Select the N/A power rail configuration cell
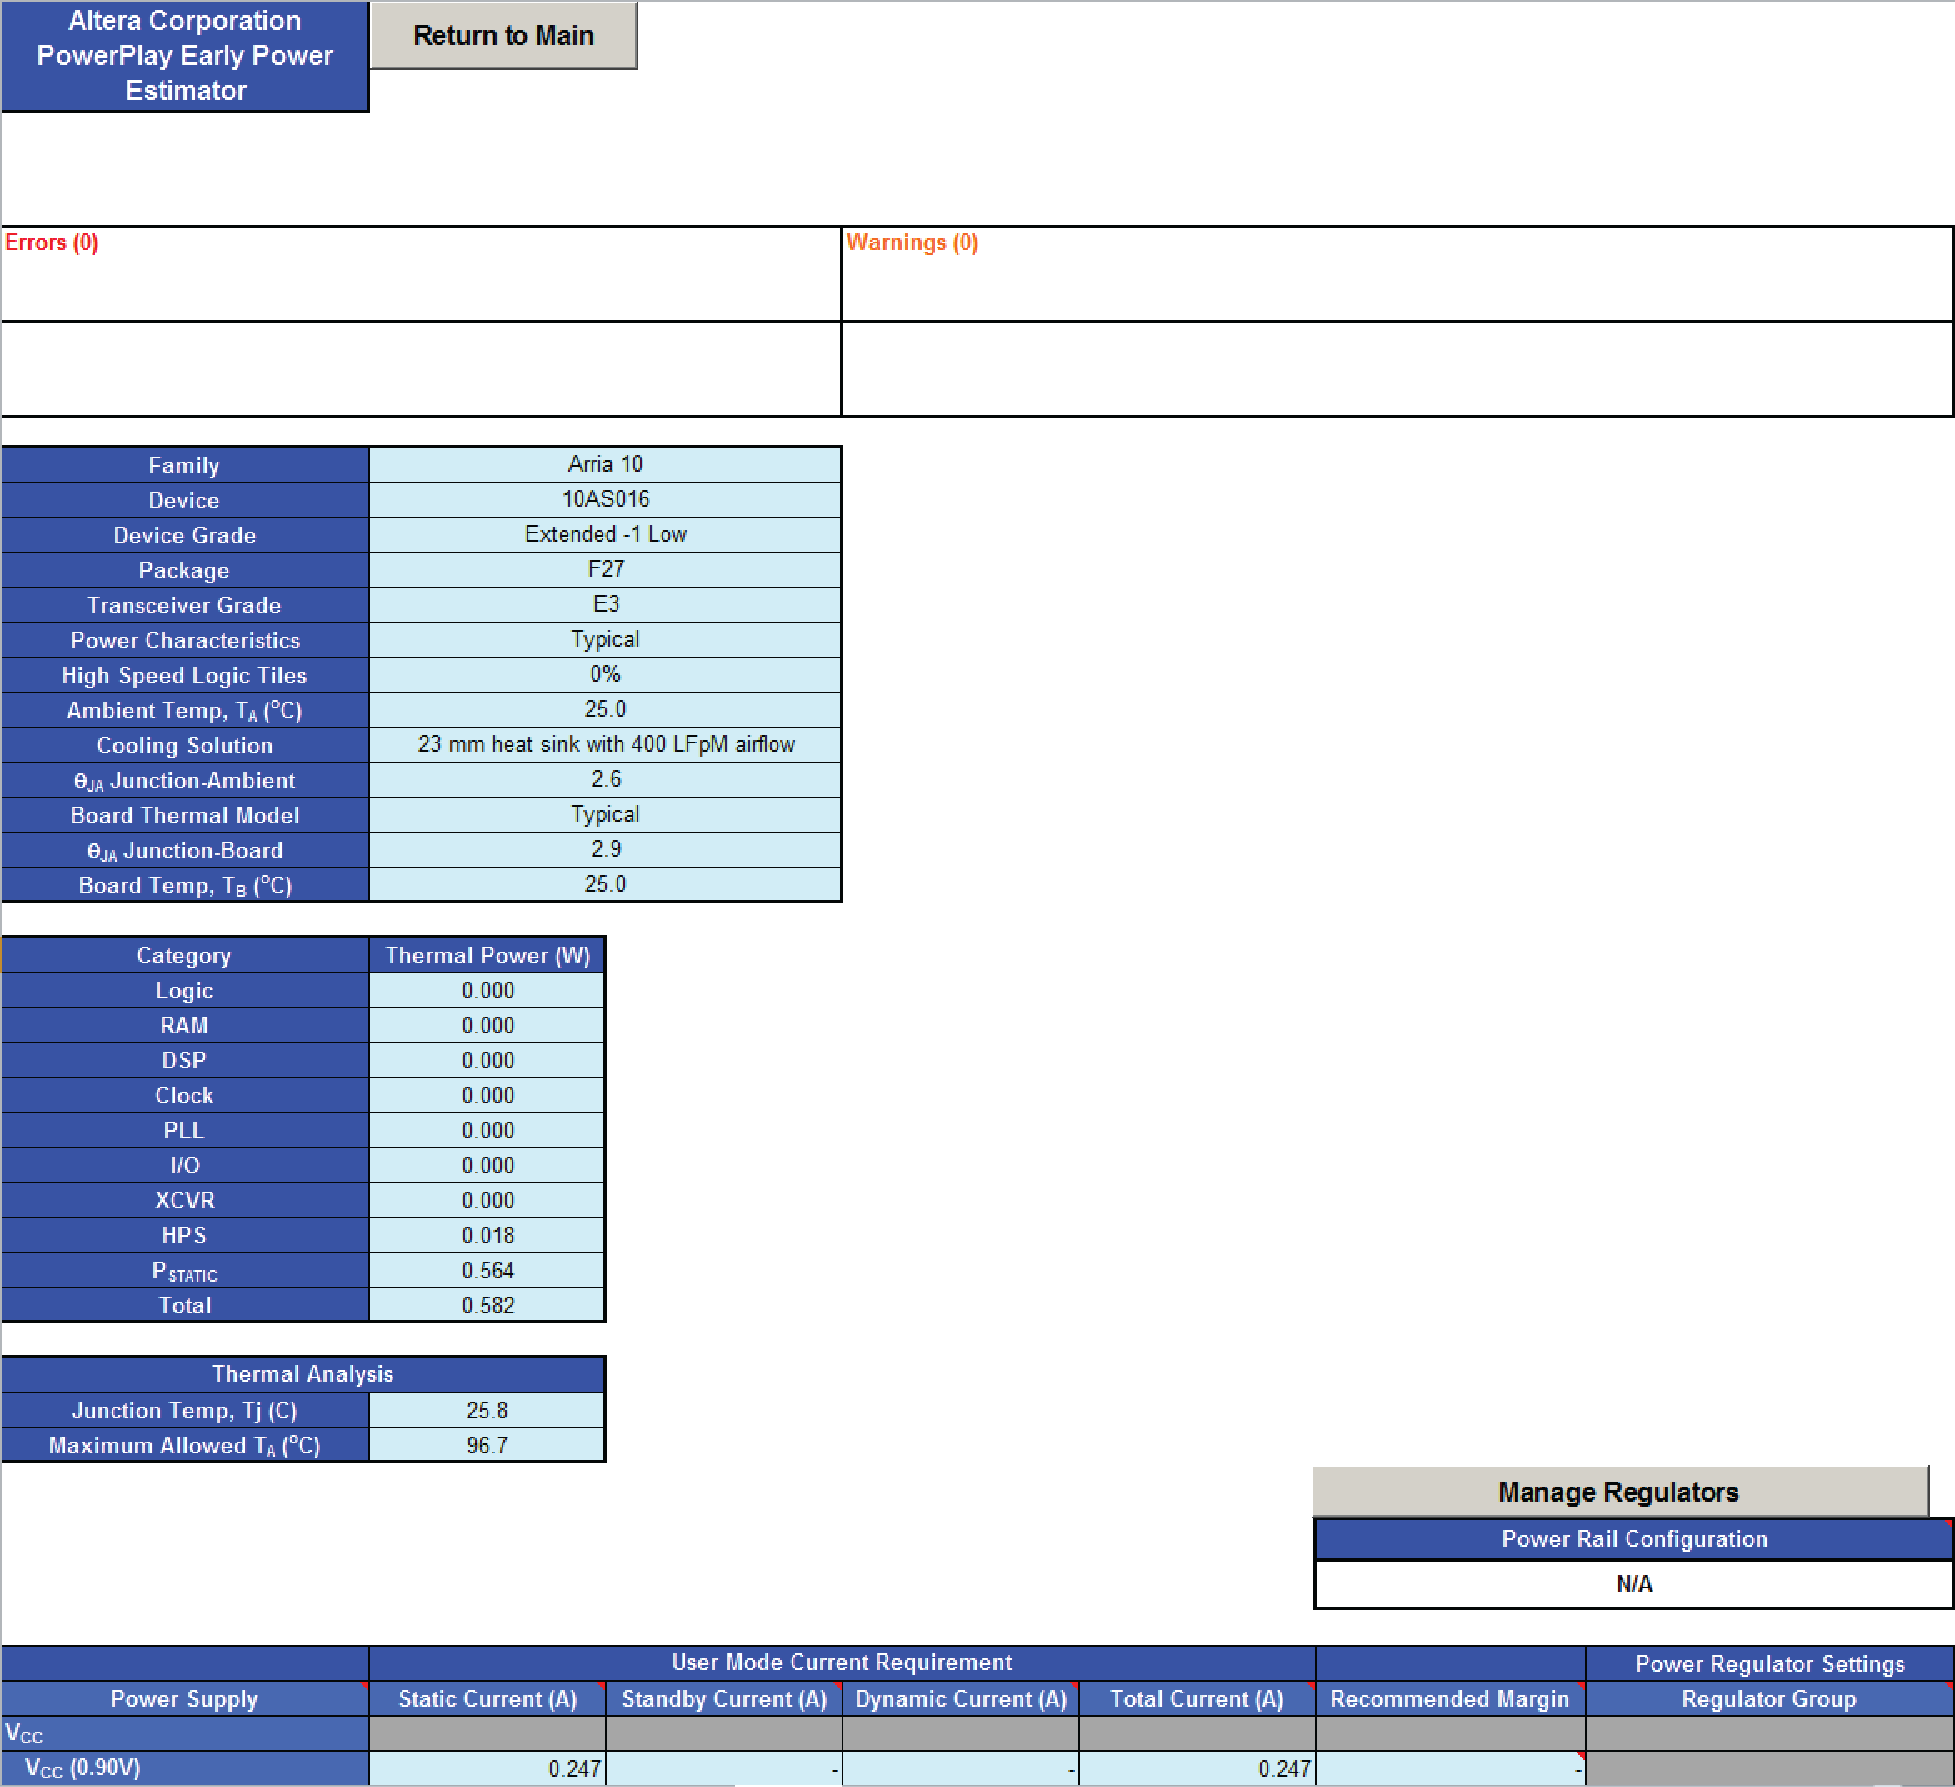Screen dimensions: 1955x1787 [1633, 1584]
